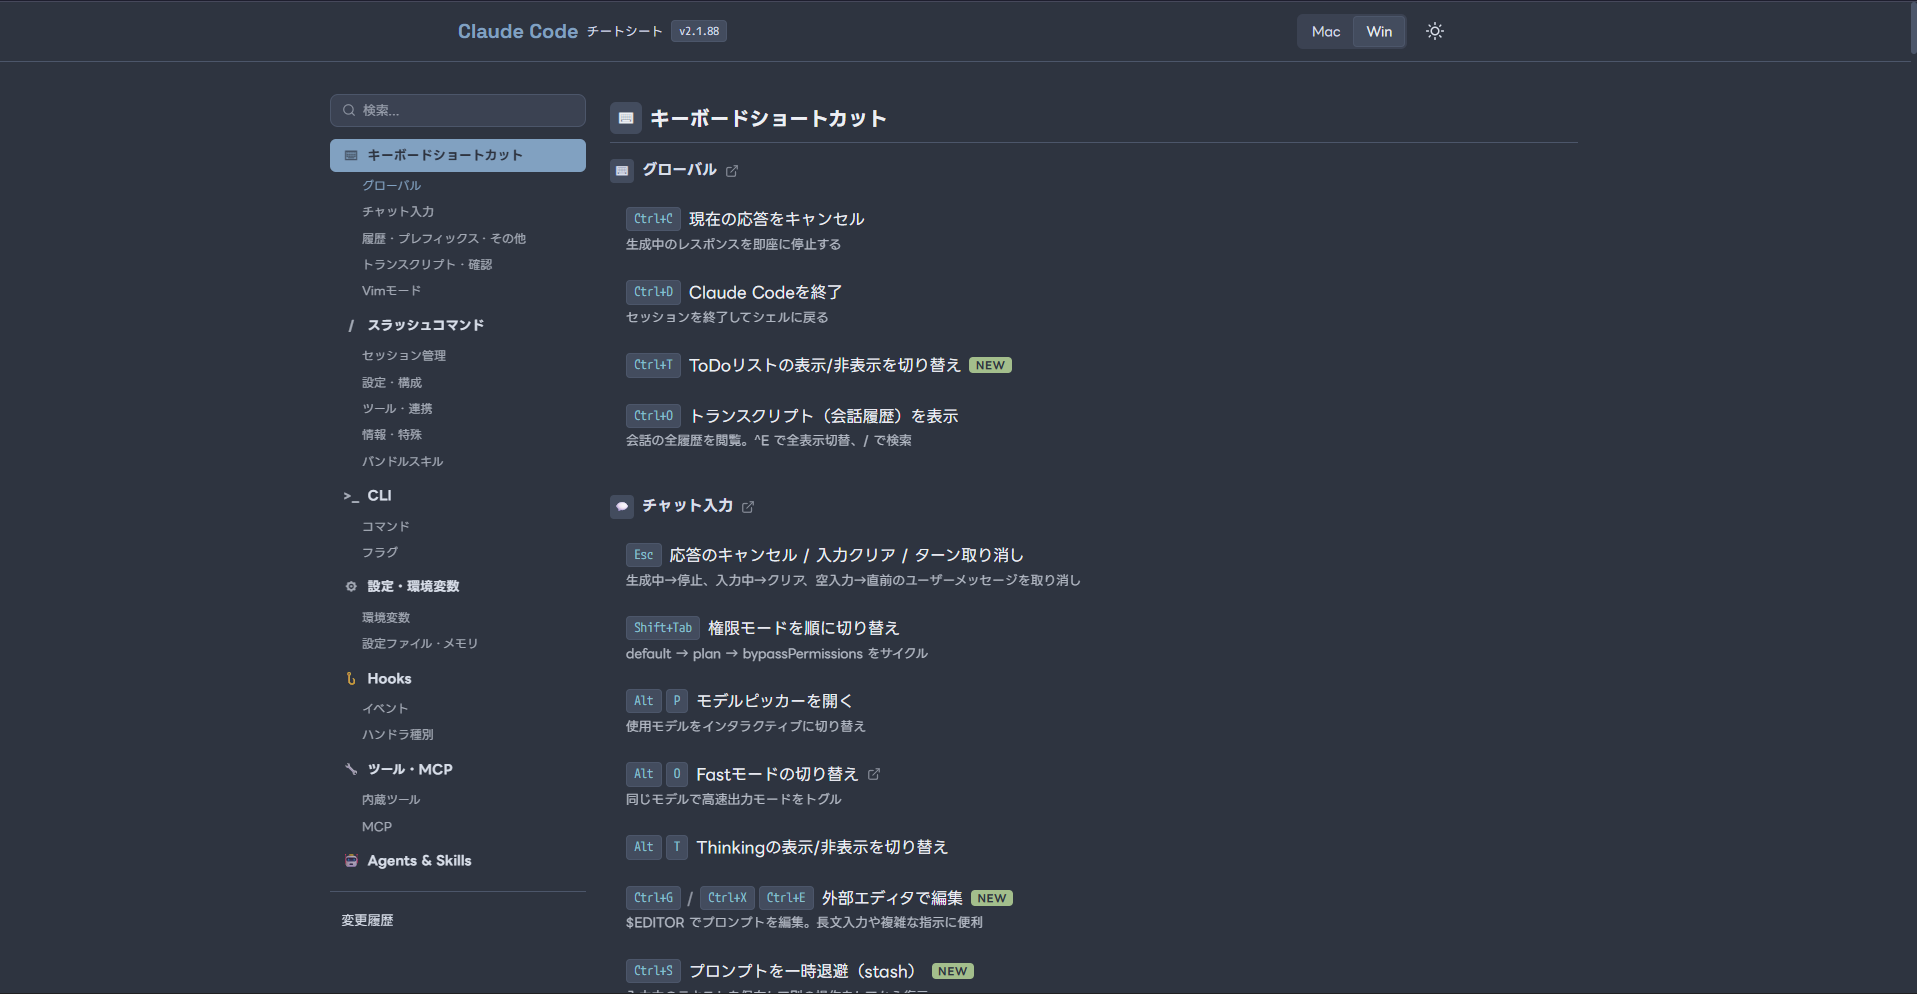This screenshot has width=1917, height=994.
Task: Click the chat bubble icon beside チャット入力 heading
Action: pyautogui.click(x=622, y=506)
